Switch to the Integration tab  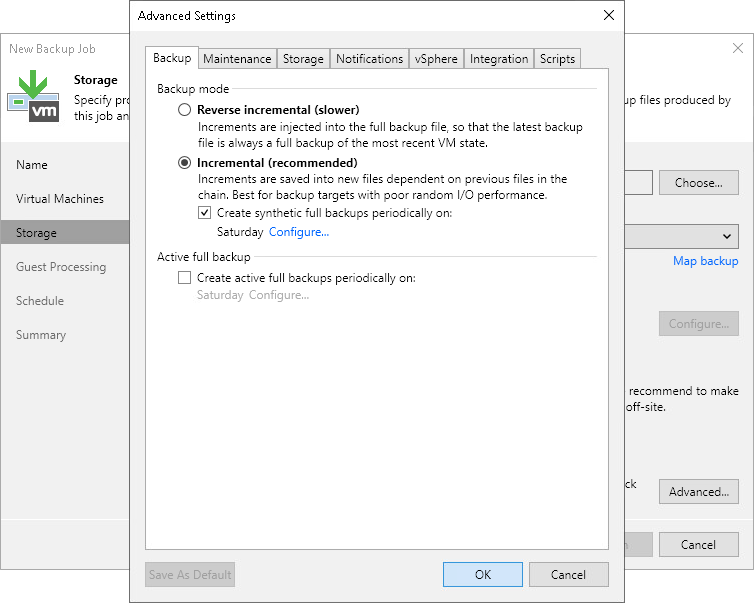tap(499, 59)
